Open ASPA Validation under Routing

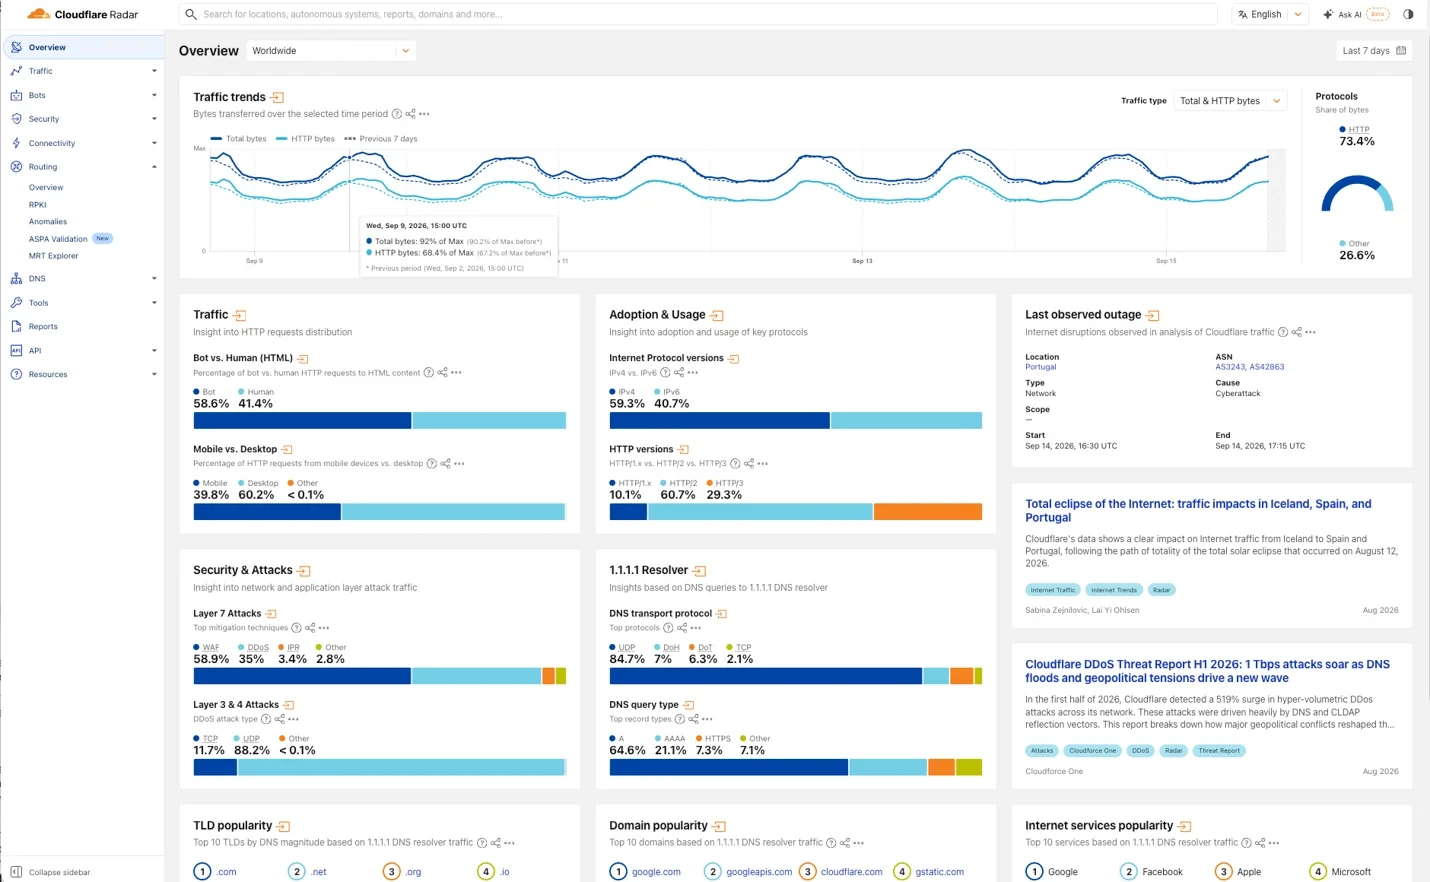58,239
